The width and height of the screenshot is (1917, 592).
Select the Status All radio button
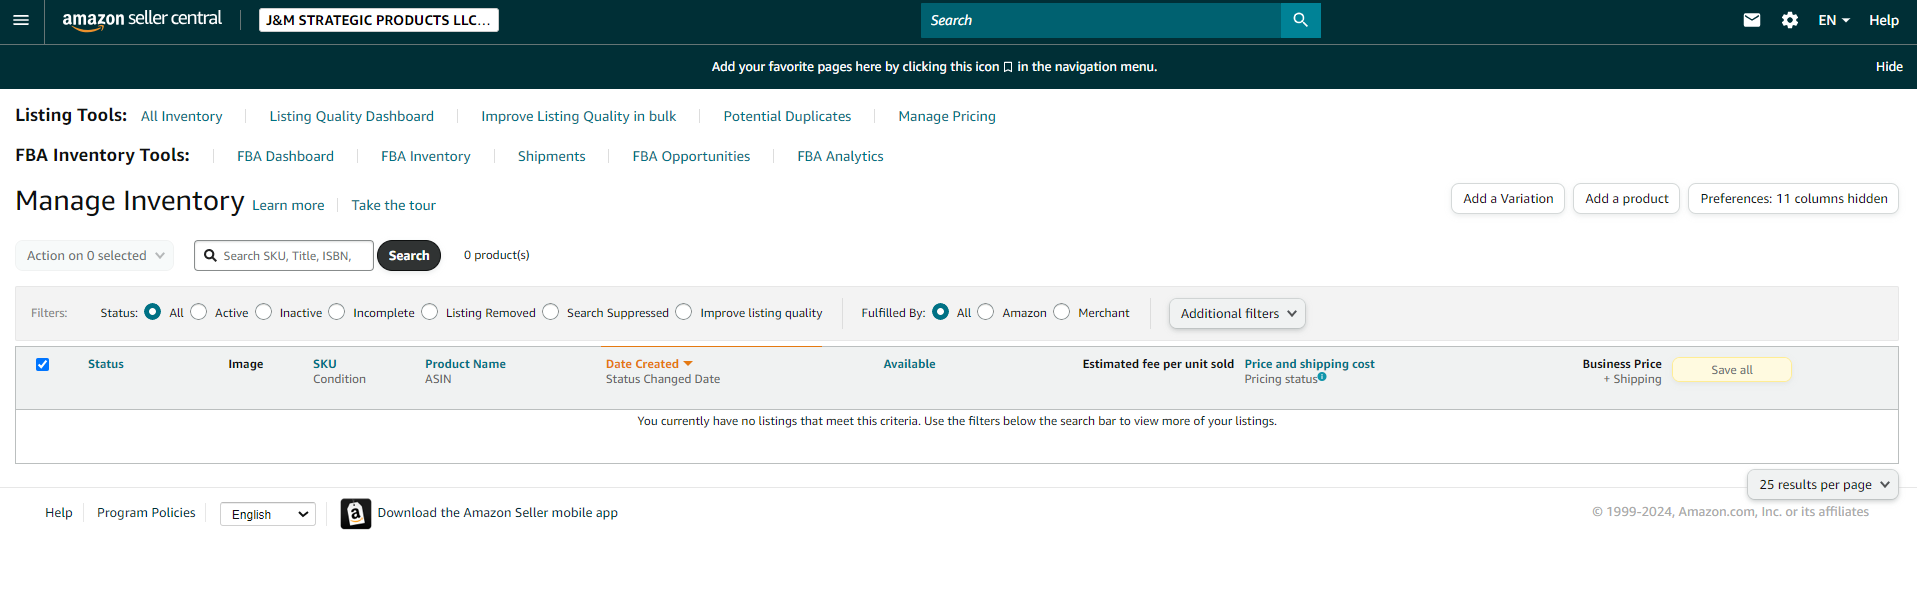[x=152, y=312]
